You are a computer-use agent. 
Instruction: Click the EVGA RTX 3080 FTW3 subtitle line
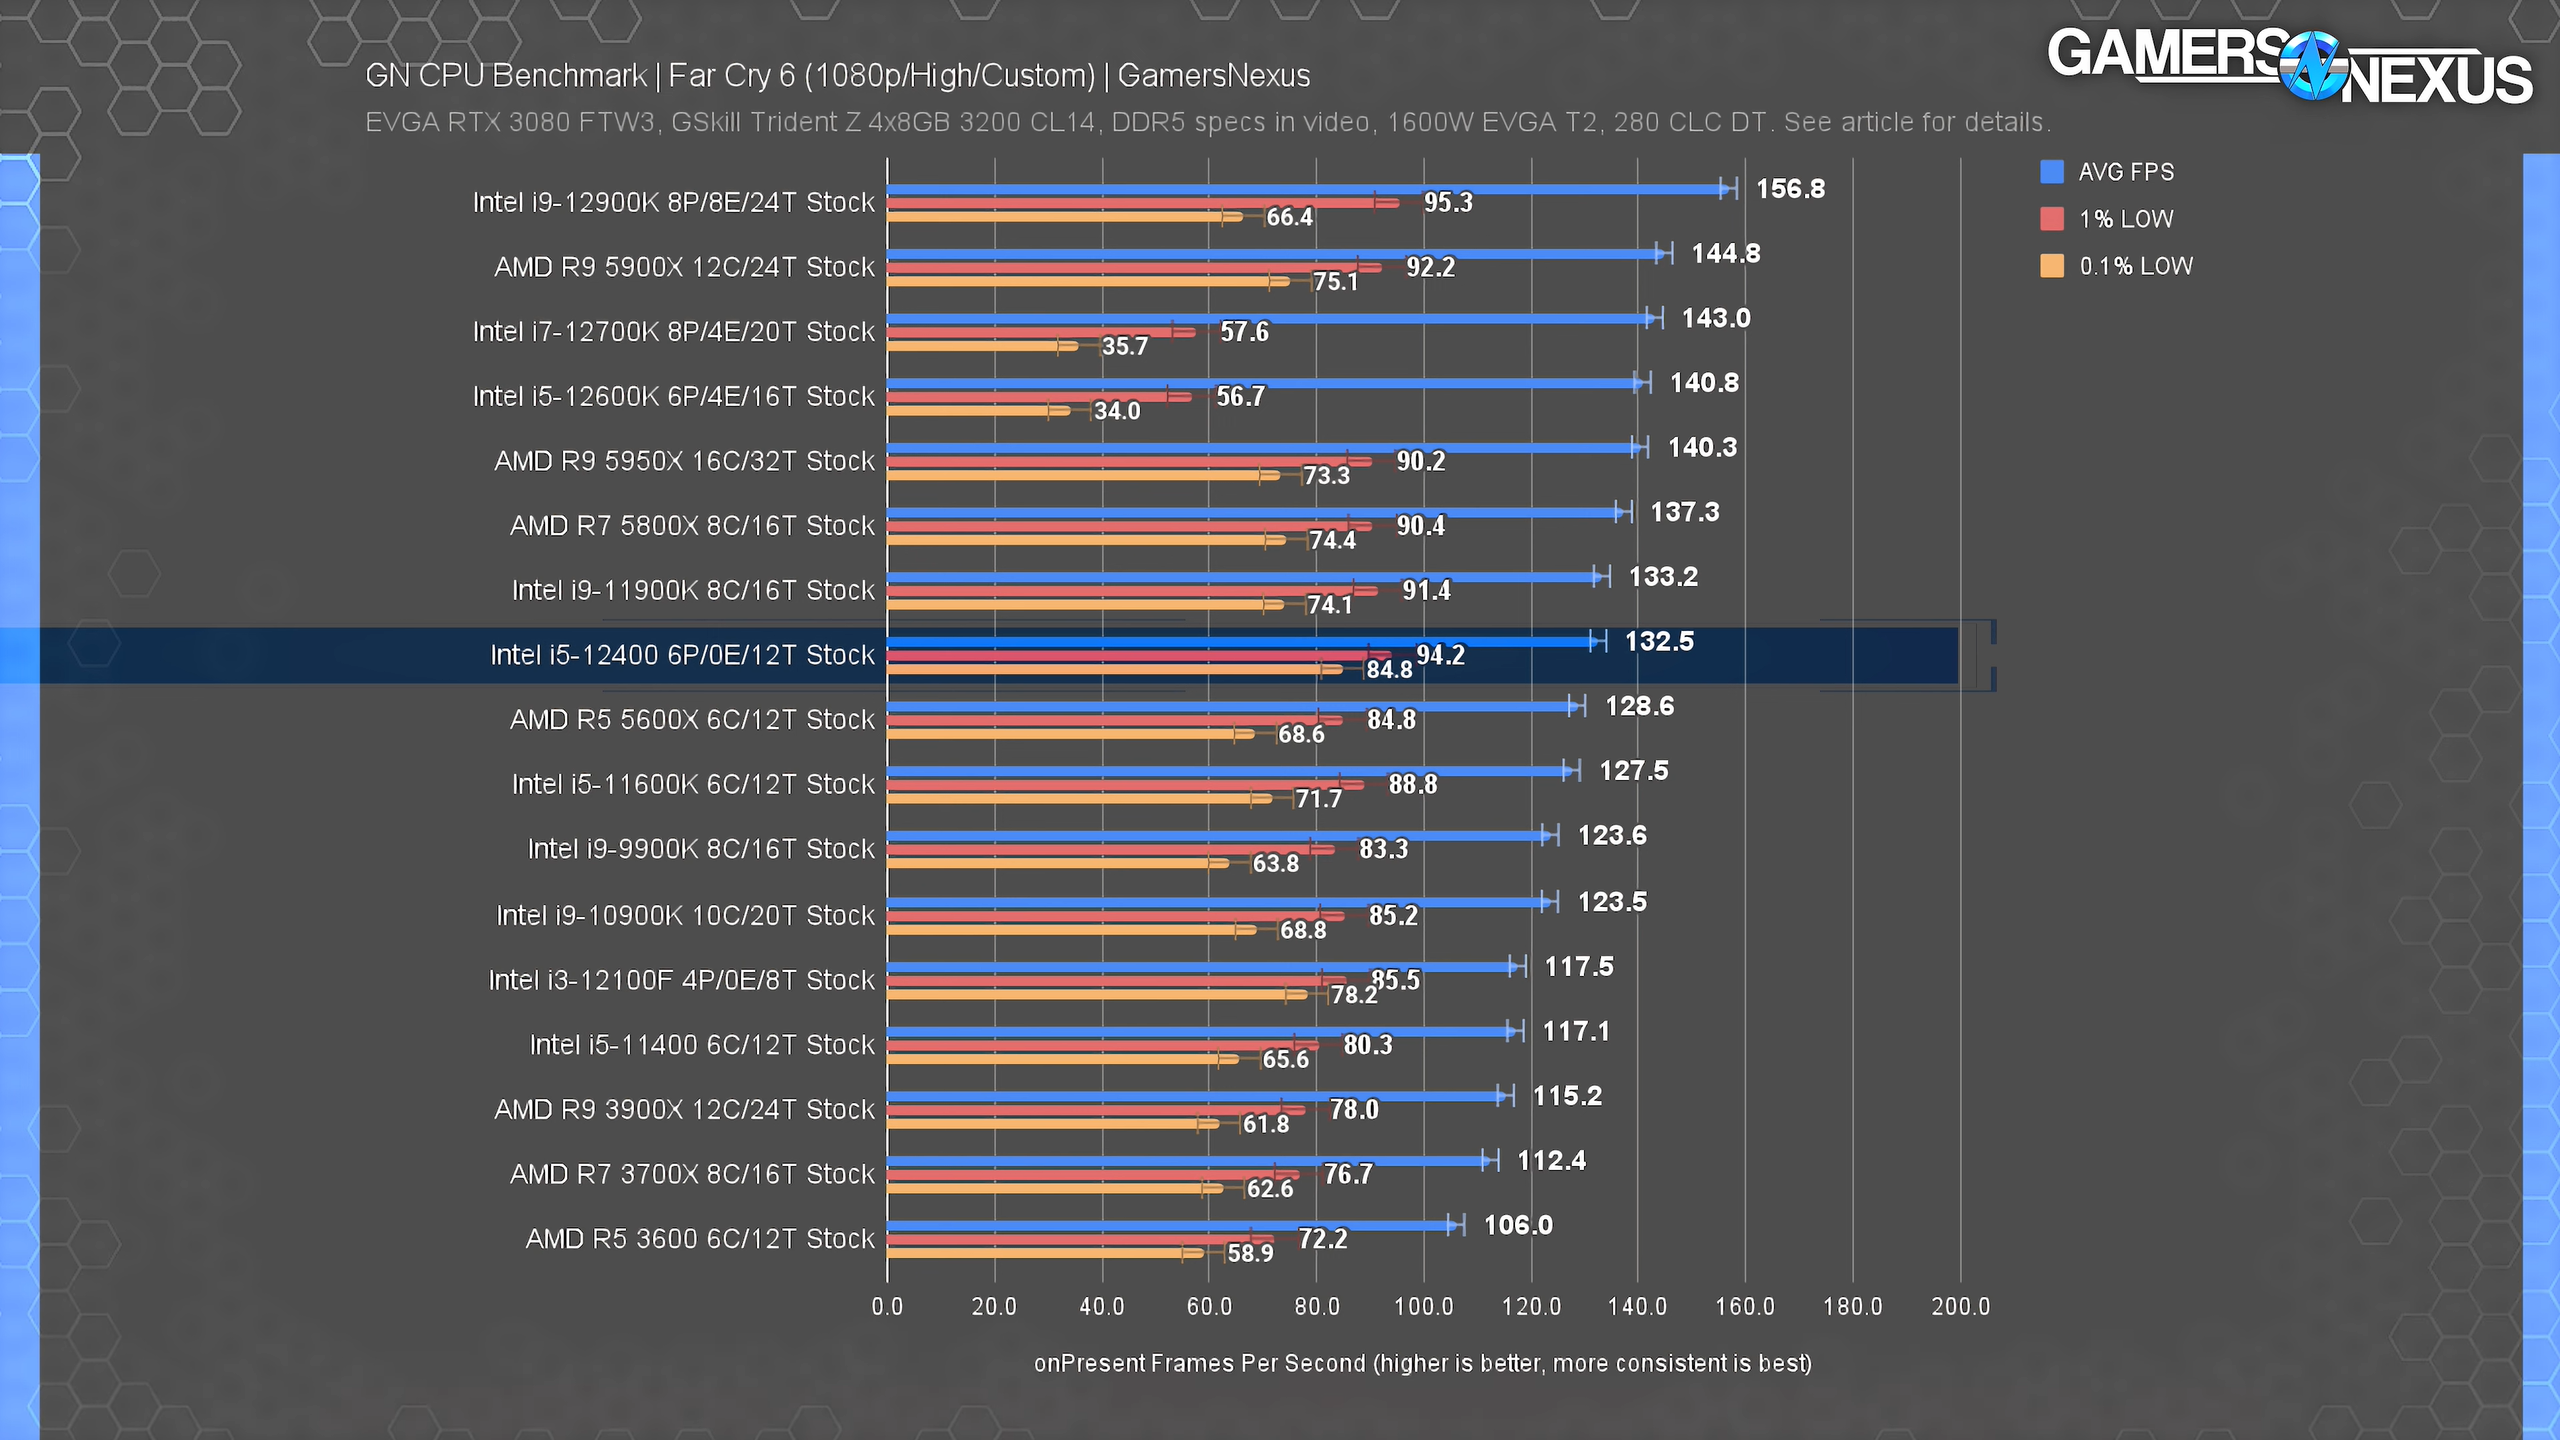point(1208,122)
